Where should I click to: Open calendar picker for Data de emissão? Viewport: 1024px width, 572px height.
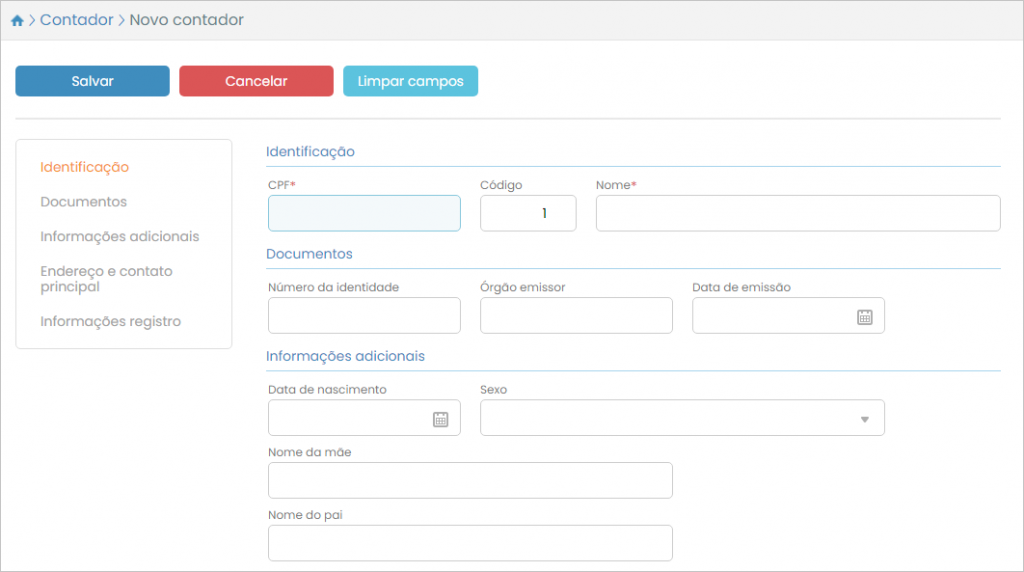tap(865, 316)
